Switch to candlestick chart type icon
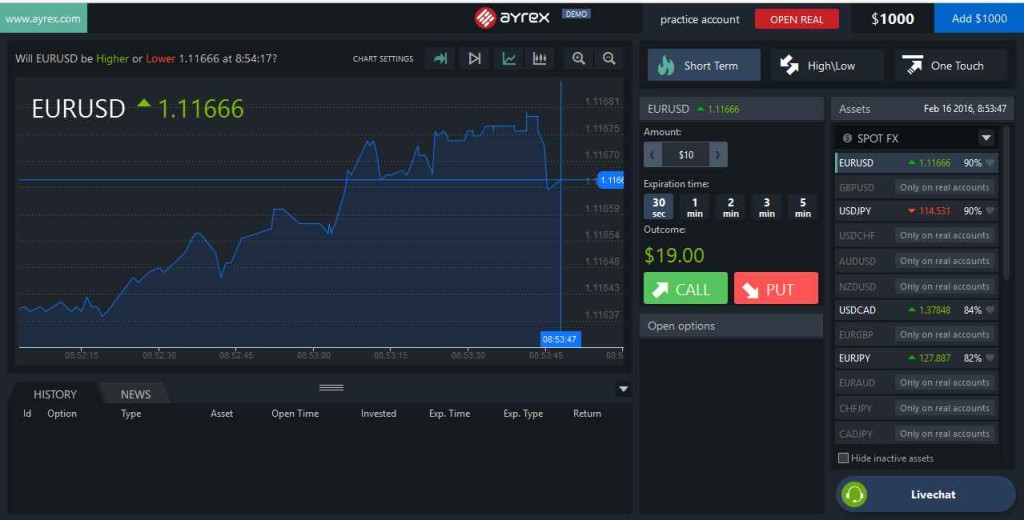The width and height of the screenshot is (1024, 520). [539, 59]
